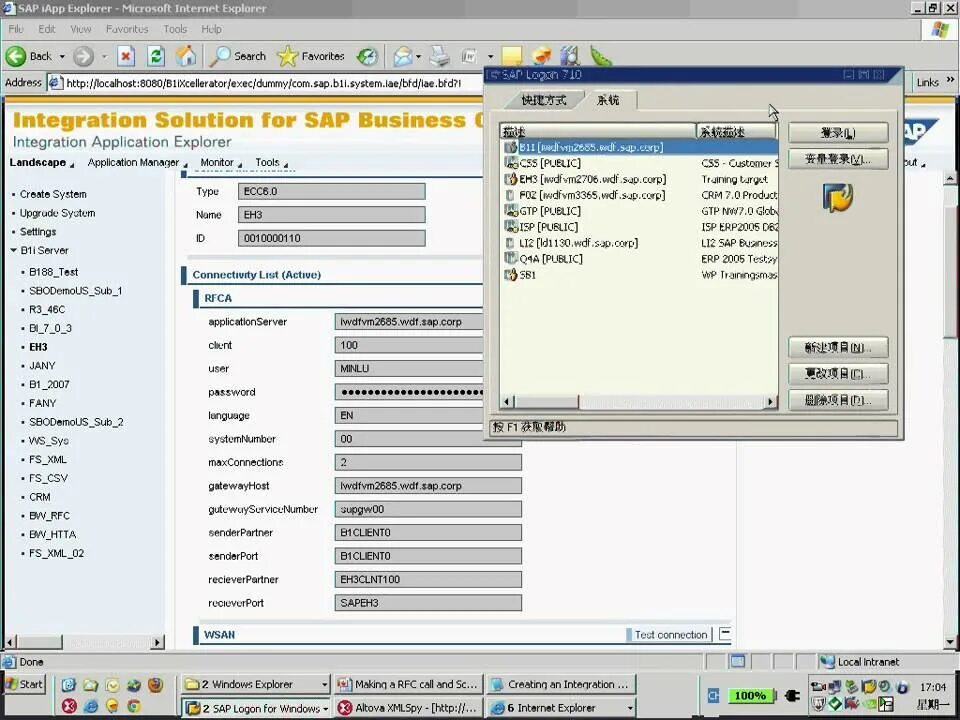Switch to the 快捷方式 tab in SAP Logon
The height and width of the screenshot is (720, 960).
(543, 100)
